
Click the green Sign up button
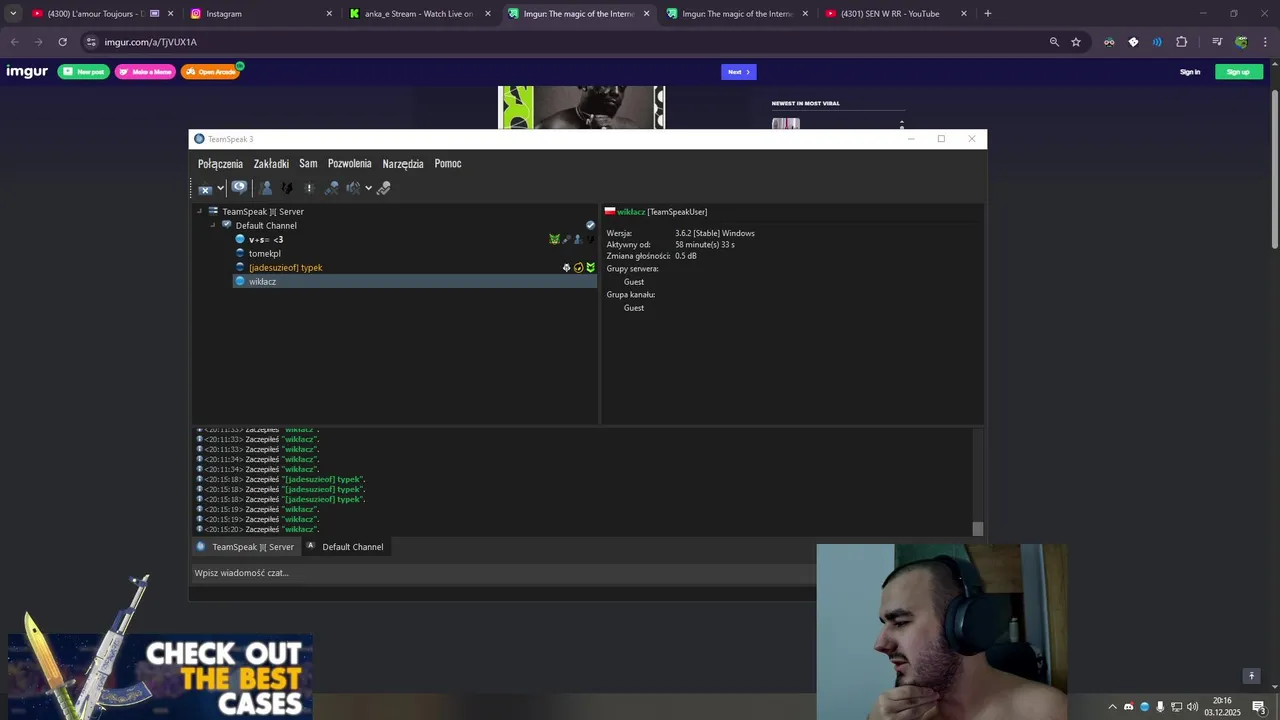(x=1238, y=72)
